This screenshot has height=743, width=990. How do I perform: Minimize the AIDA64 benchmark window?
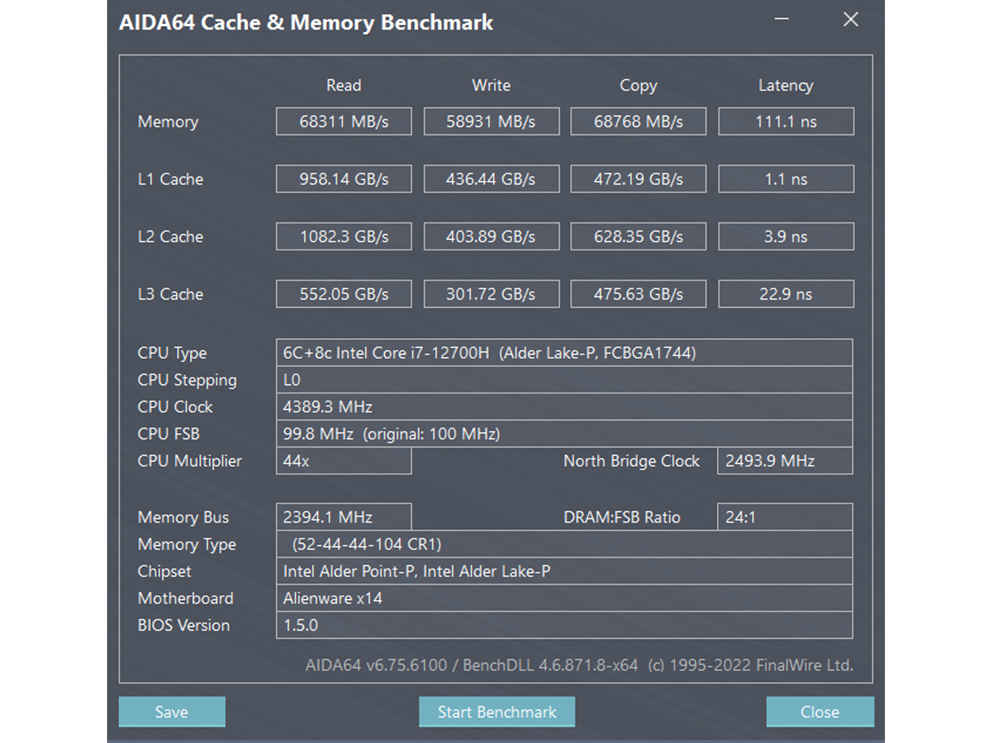782,20
